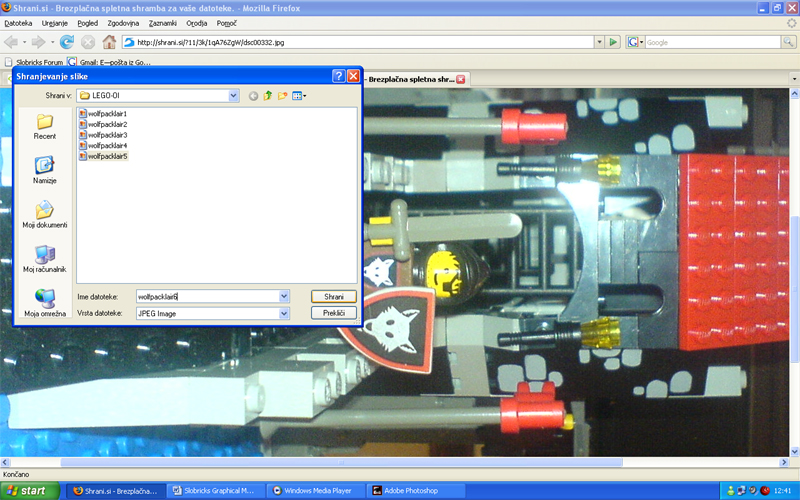Select file wolfpacklair3
This screenshot has width=800, height=500.
pos(103,135)
